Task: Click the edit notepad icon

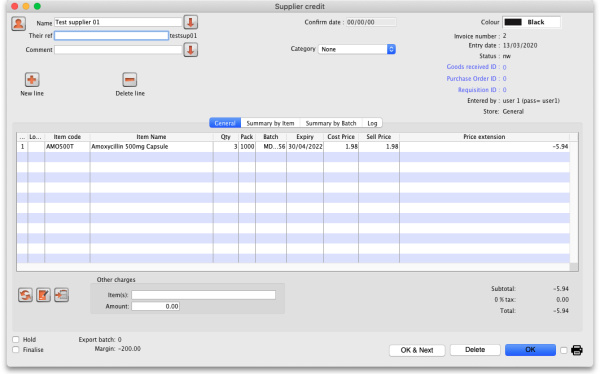Action: coord(43,295)
